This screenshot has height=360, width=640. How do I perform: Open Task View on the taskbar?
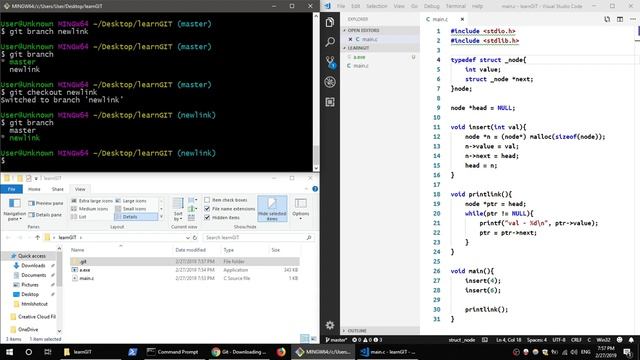[x=48, y=352]
